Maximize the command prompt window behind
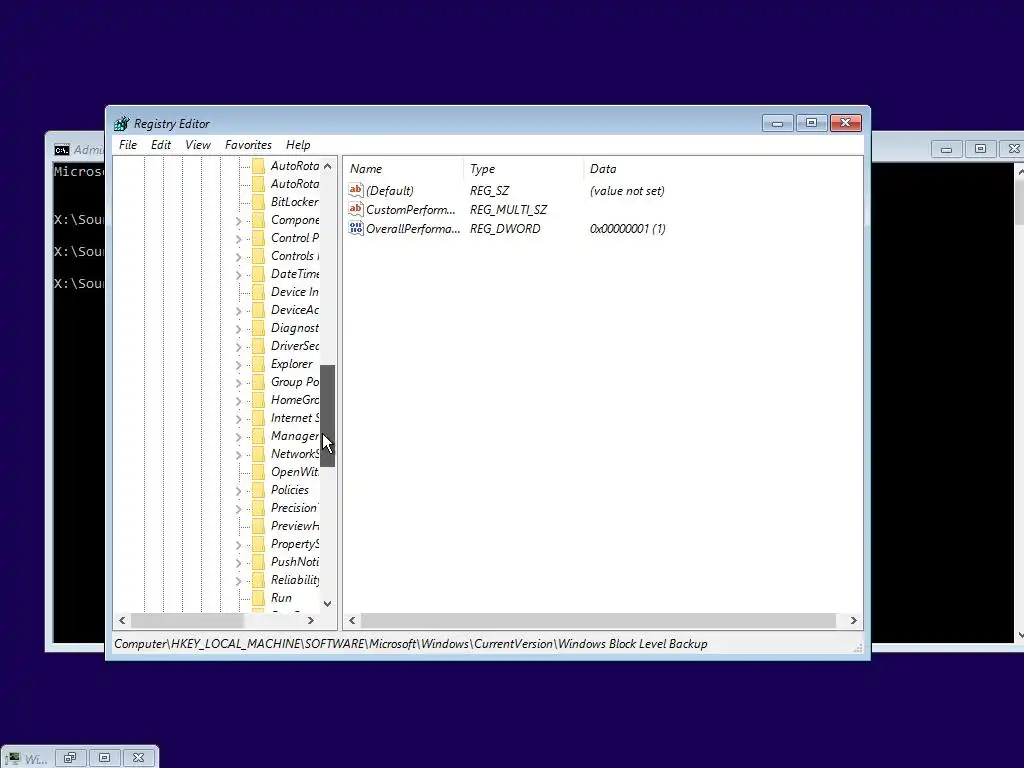Screen dimensions: 1024x768 (980, 149)
